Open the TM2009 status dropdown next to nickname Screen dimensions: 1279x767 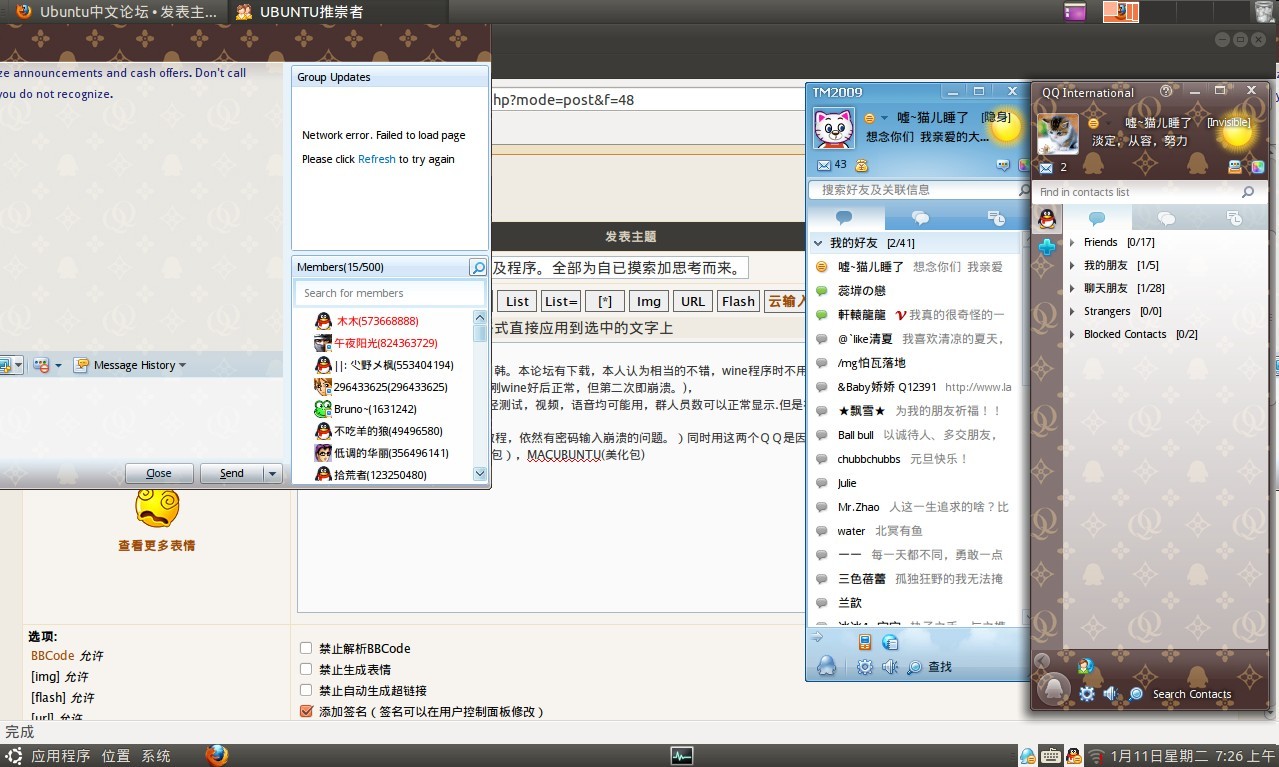pyautogui.click(x=885, y=119)
